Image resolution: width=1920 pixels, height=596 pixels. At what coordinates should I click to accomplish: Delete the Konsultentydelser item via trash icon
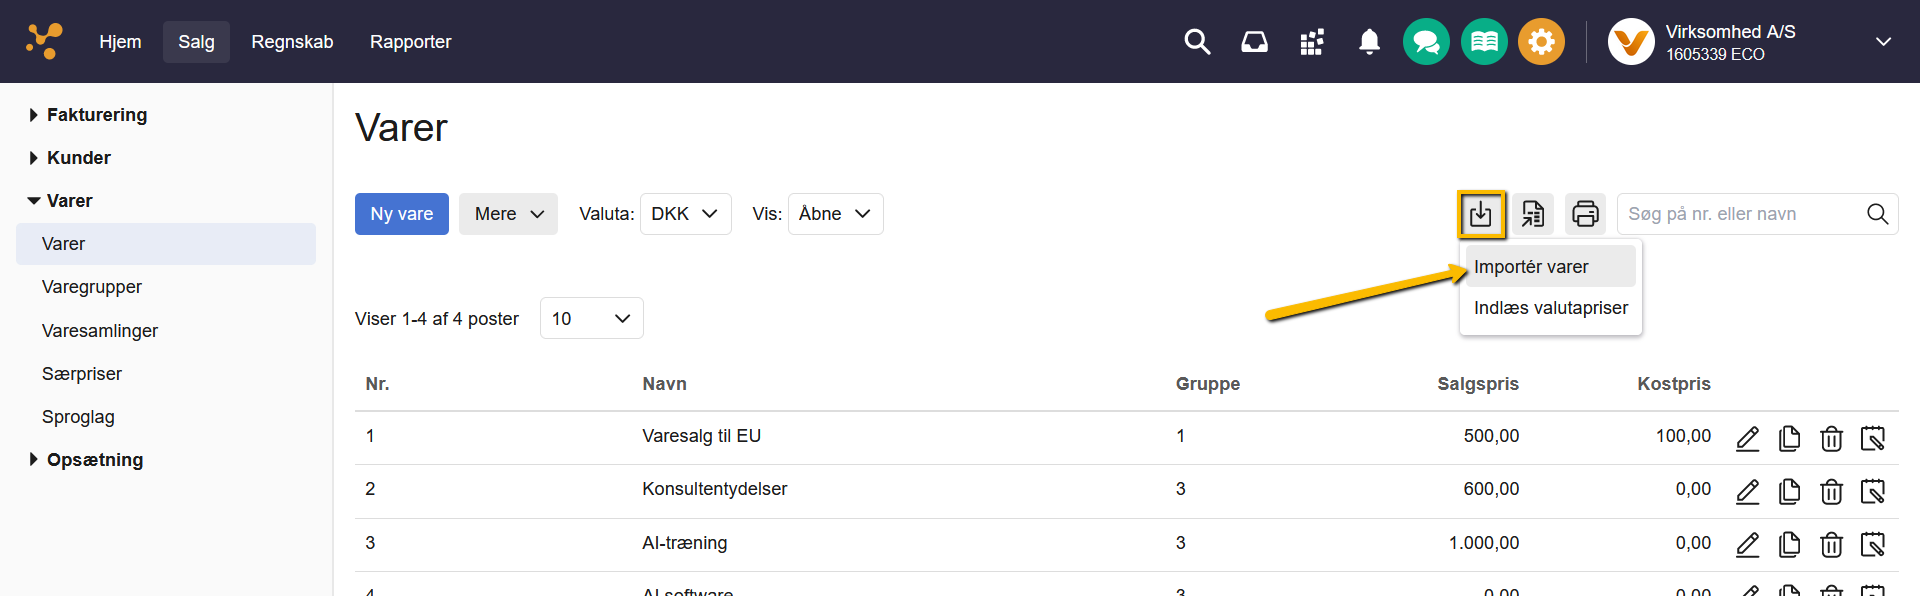point(1831,491)
